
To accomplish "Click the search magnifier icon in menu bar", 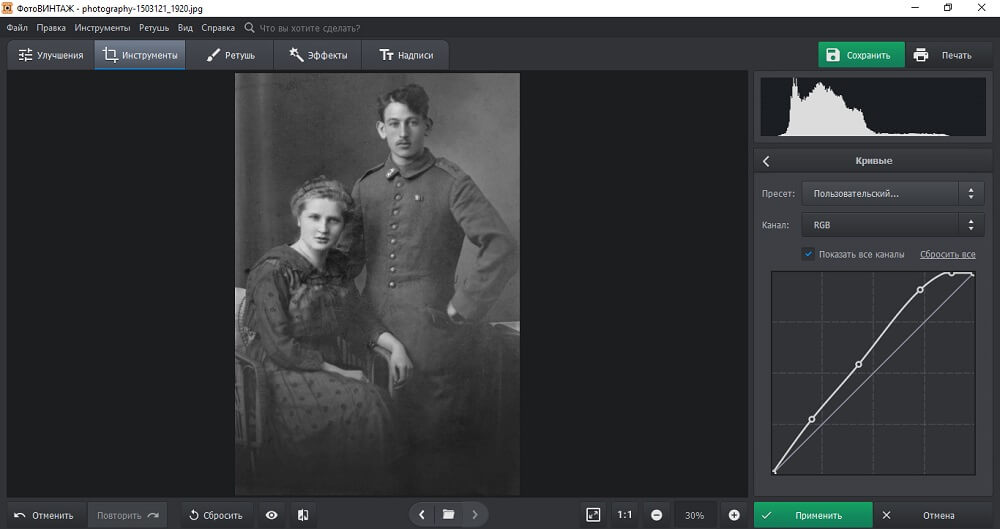I will [249, 28].
